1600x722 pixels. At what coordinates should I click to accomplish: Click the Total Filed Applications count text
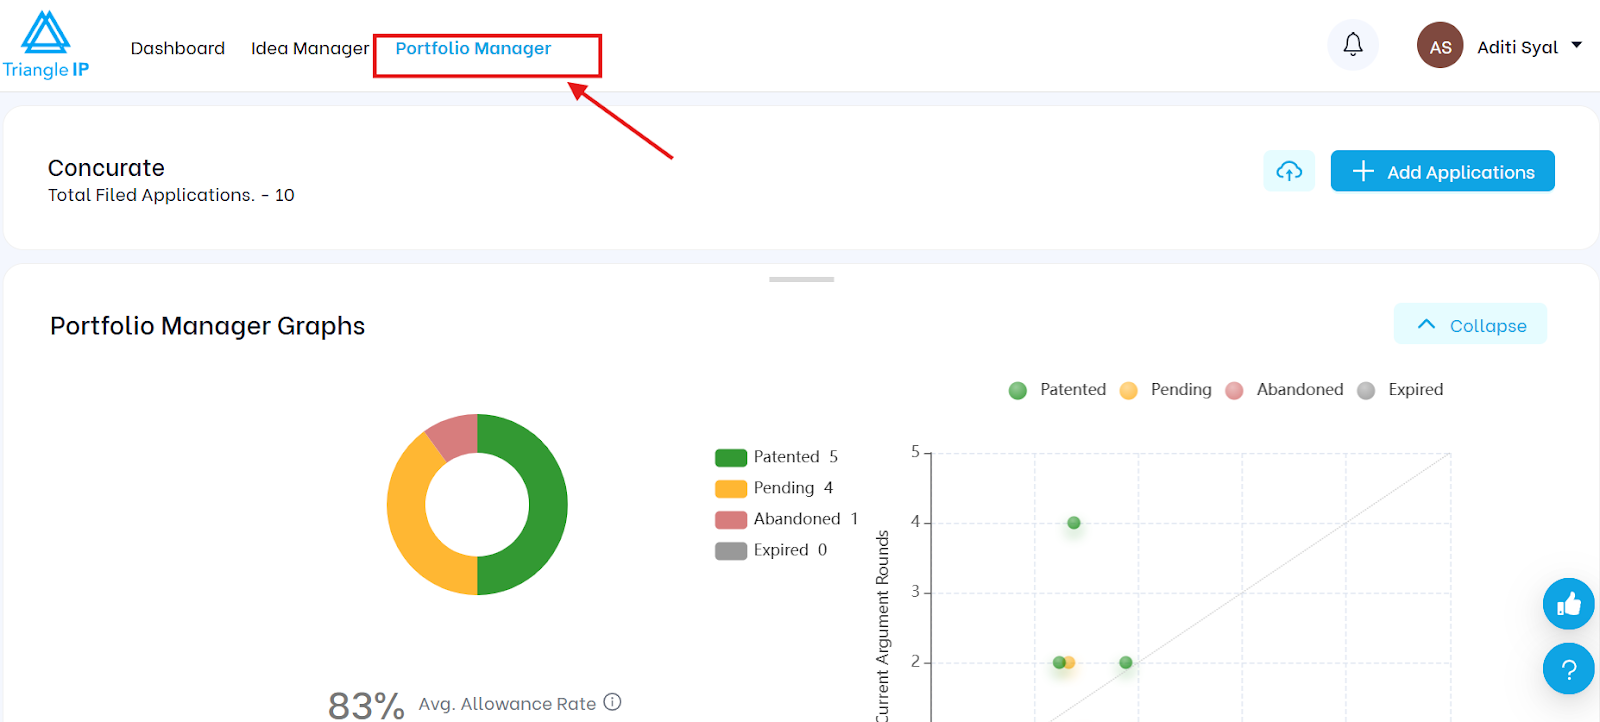[x=171, y=195]
